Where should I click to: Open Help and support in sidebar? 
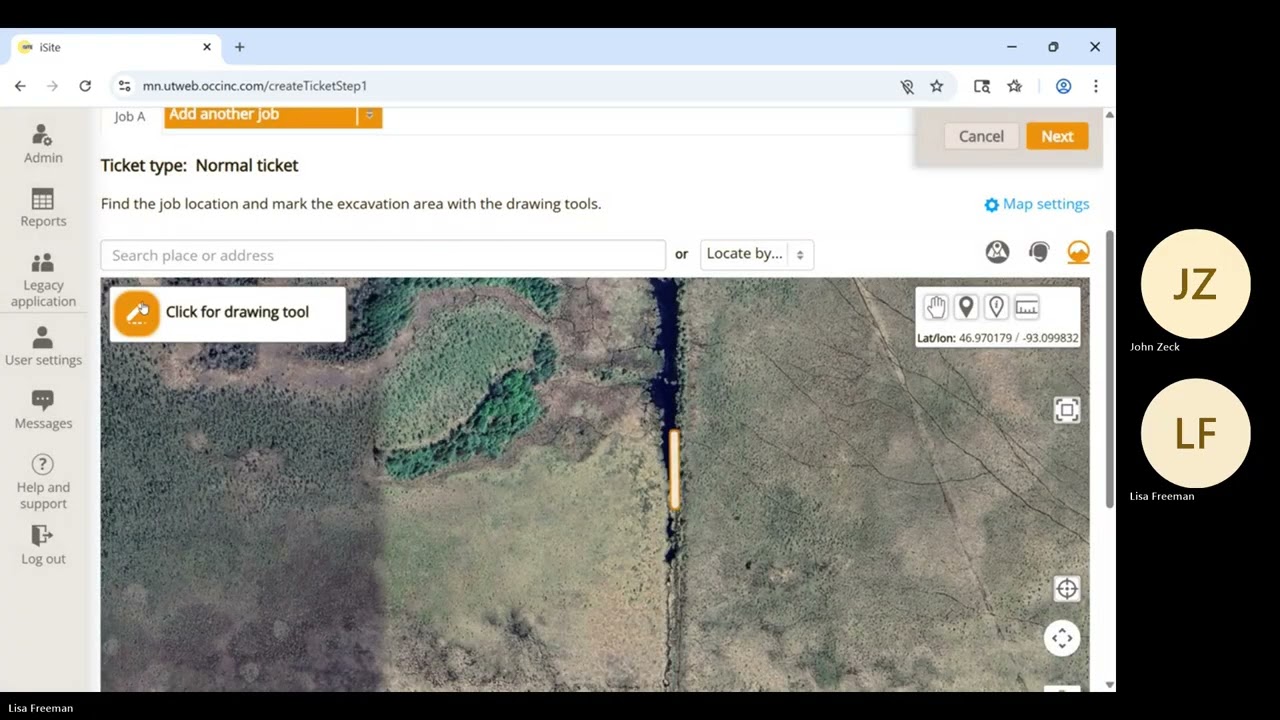(43, 482)
